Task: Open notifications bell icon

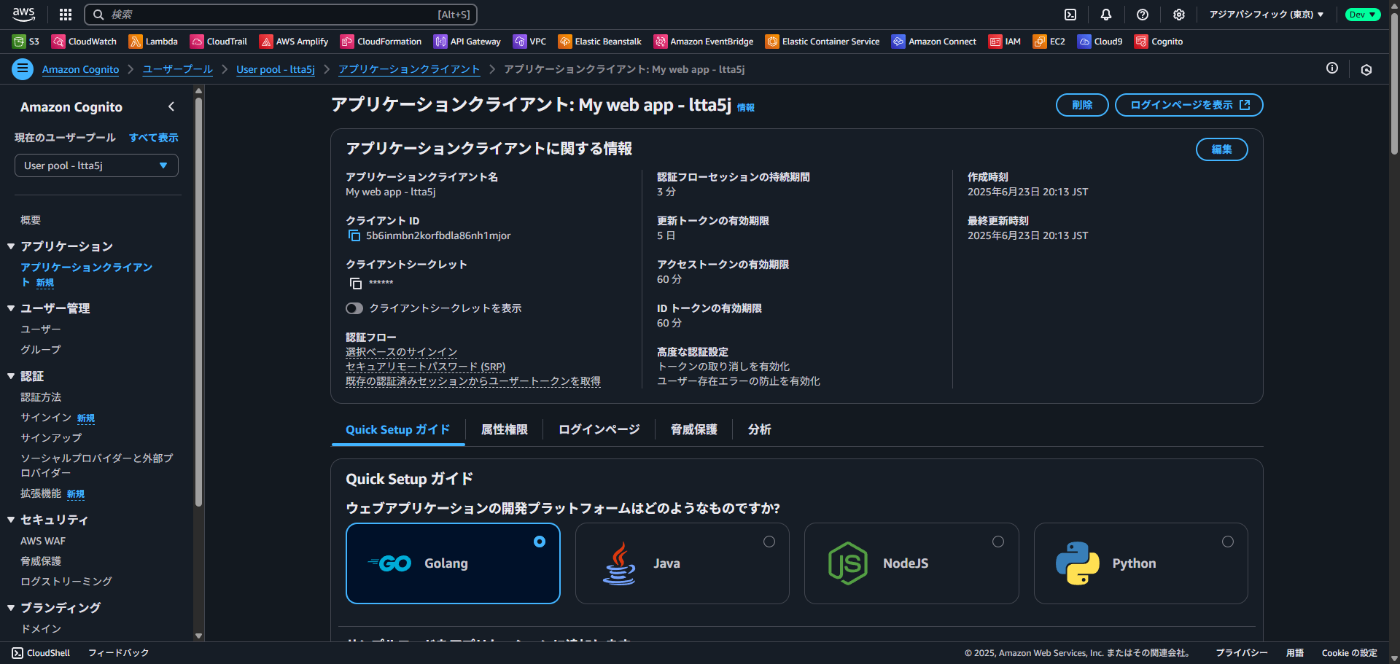Action: pos(1106,14)
